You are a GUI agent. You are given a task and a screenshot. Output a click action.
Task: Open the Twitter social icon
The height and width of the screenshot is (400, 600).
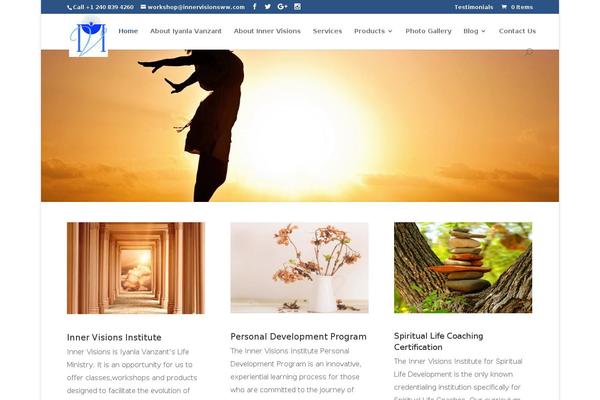pyautogui.click(x=267, y=7)
